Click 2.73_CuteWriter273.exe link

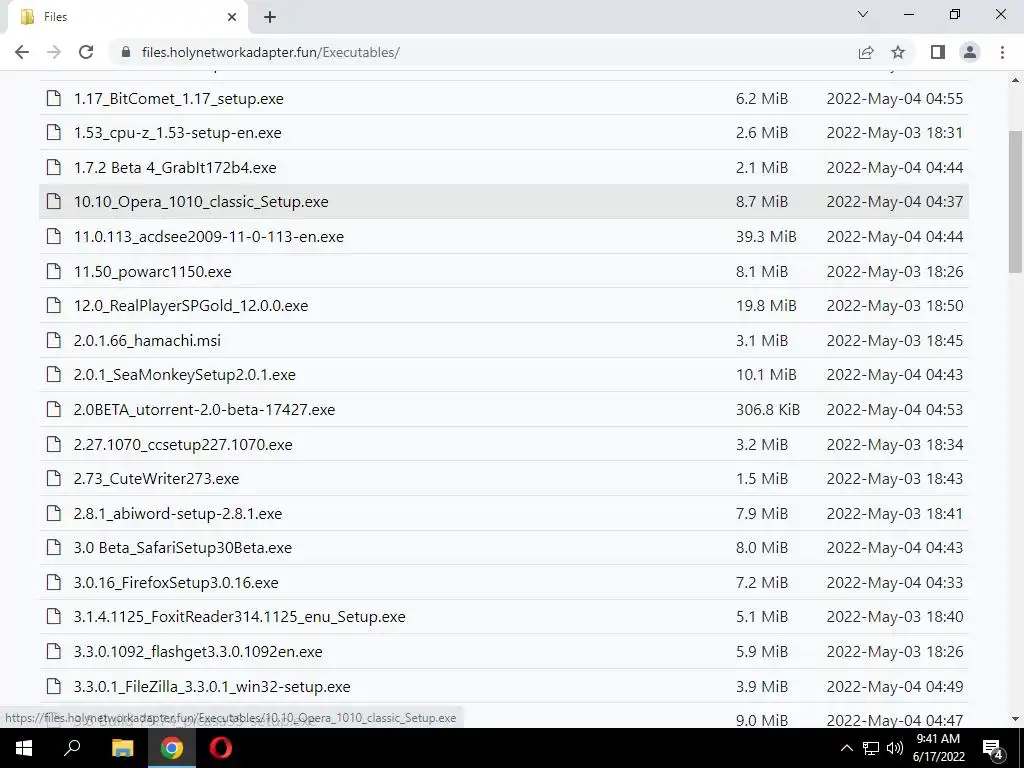click(x=157, y=479)
